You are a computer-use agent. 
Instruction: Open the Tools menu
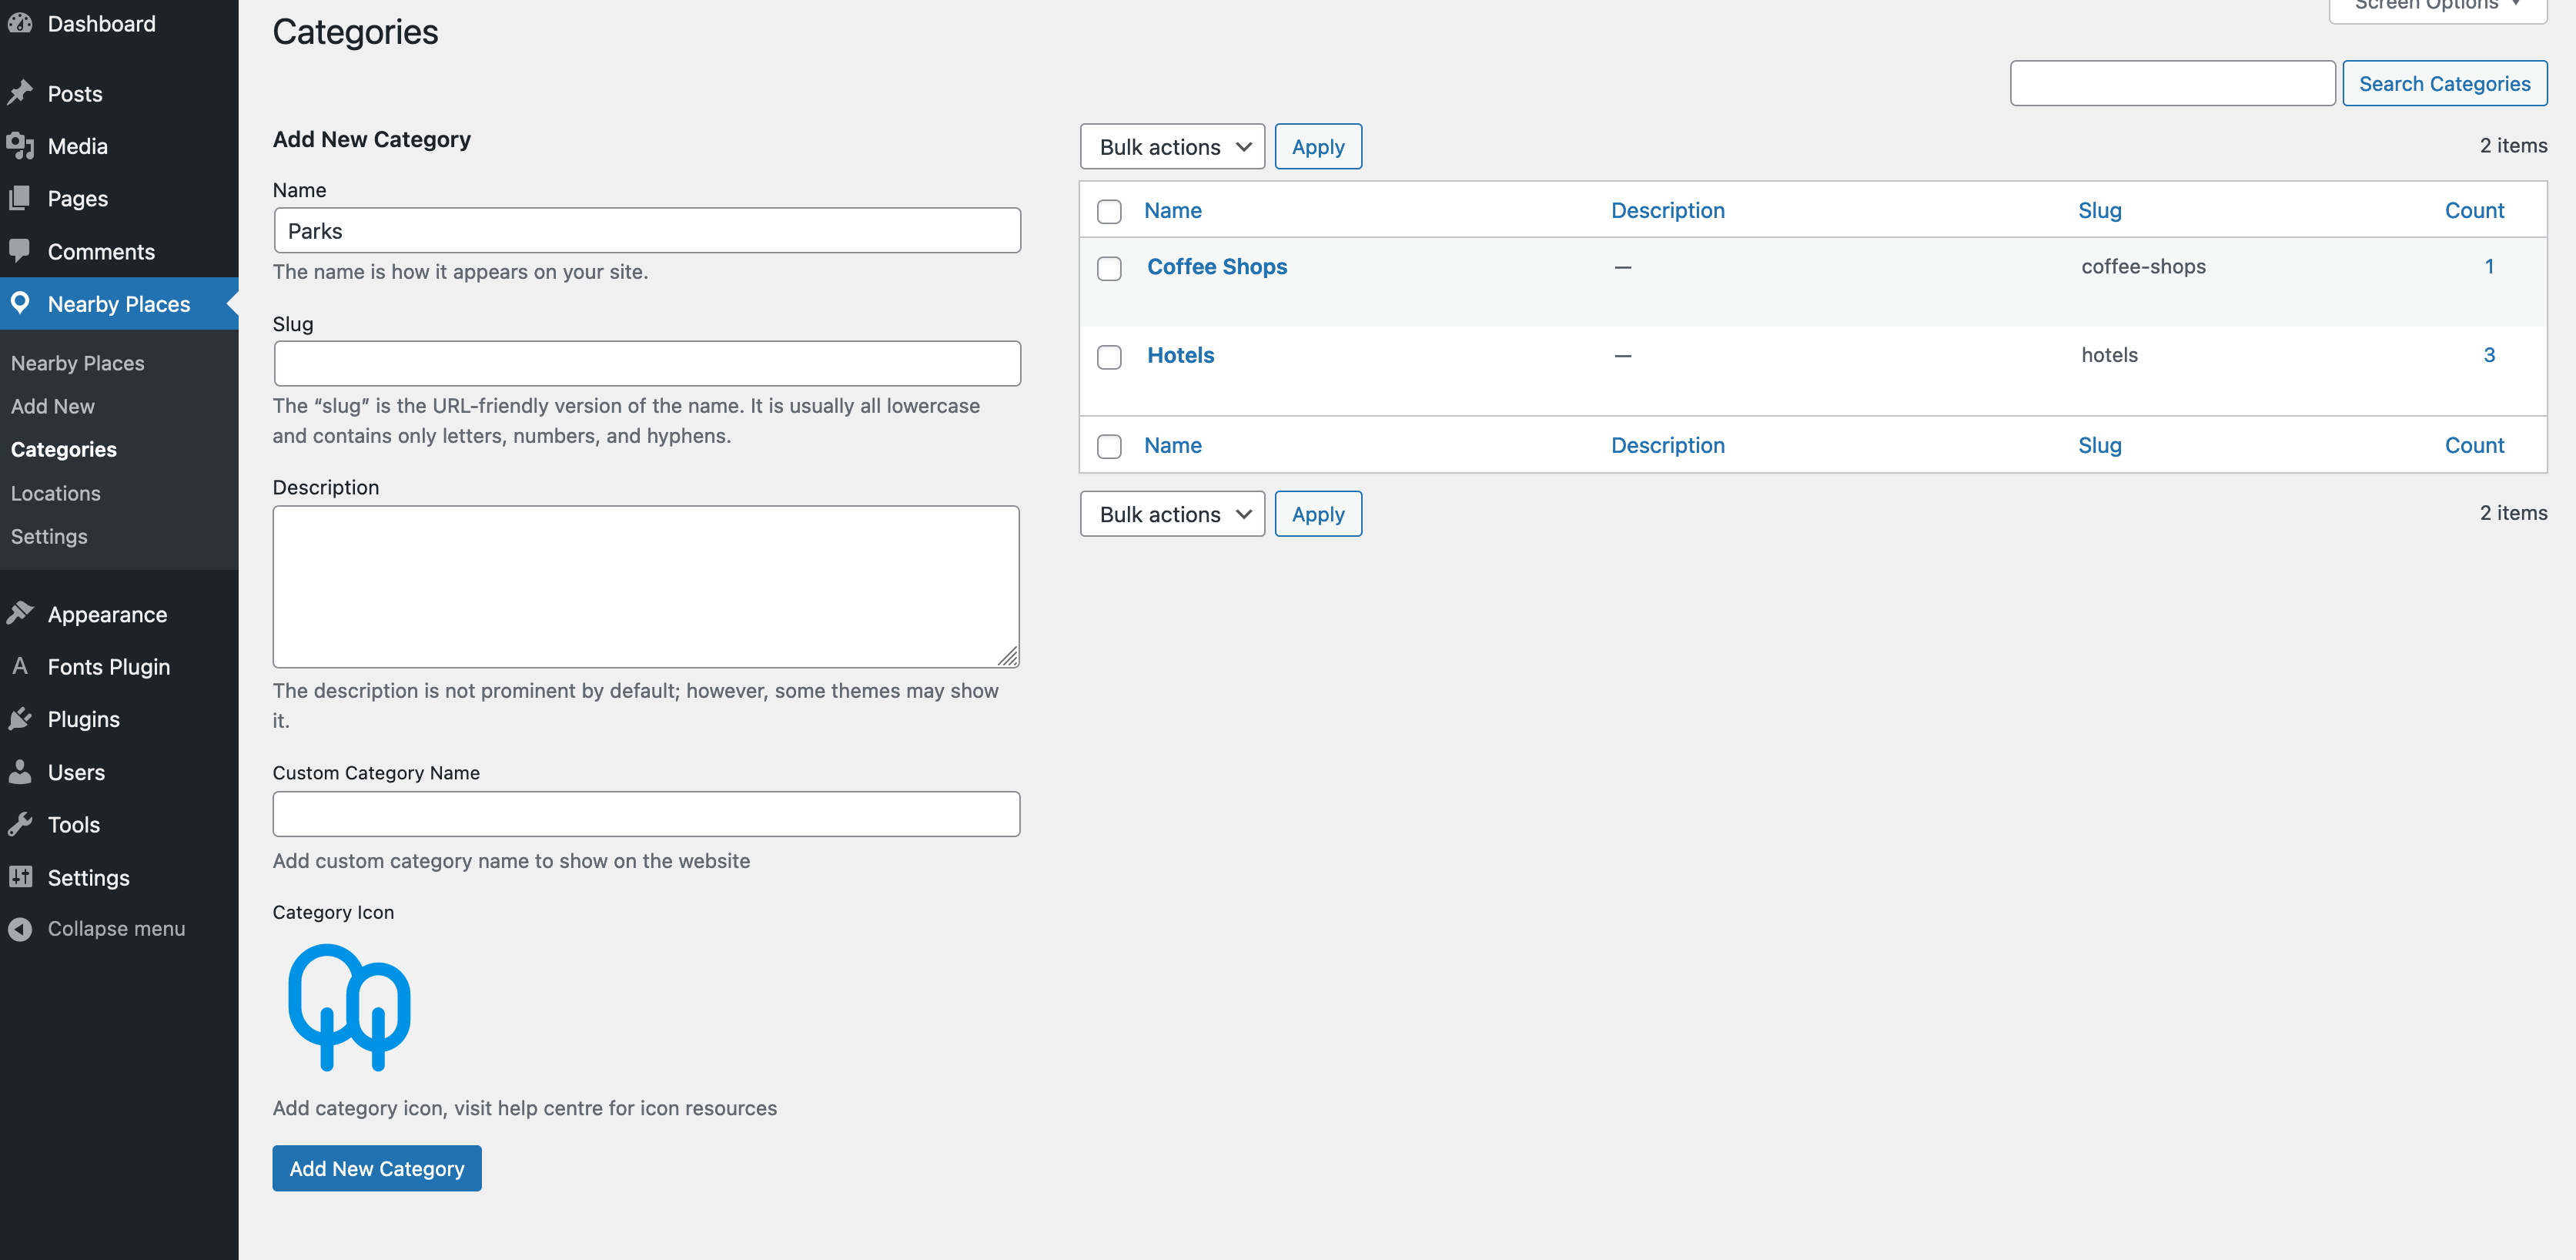[73, 824]
